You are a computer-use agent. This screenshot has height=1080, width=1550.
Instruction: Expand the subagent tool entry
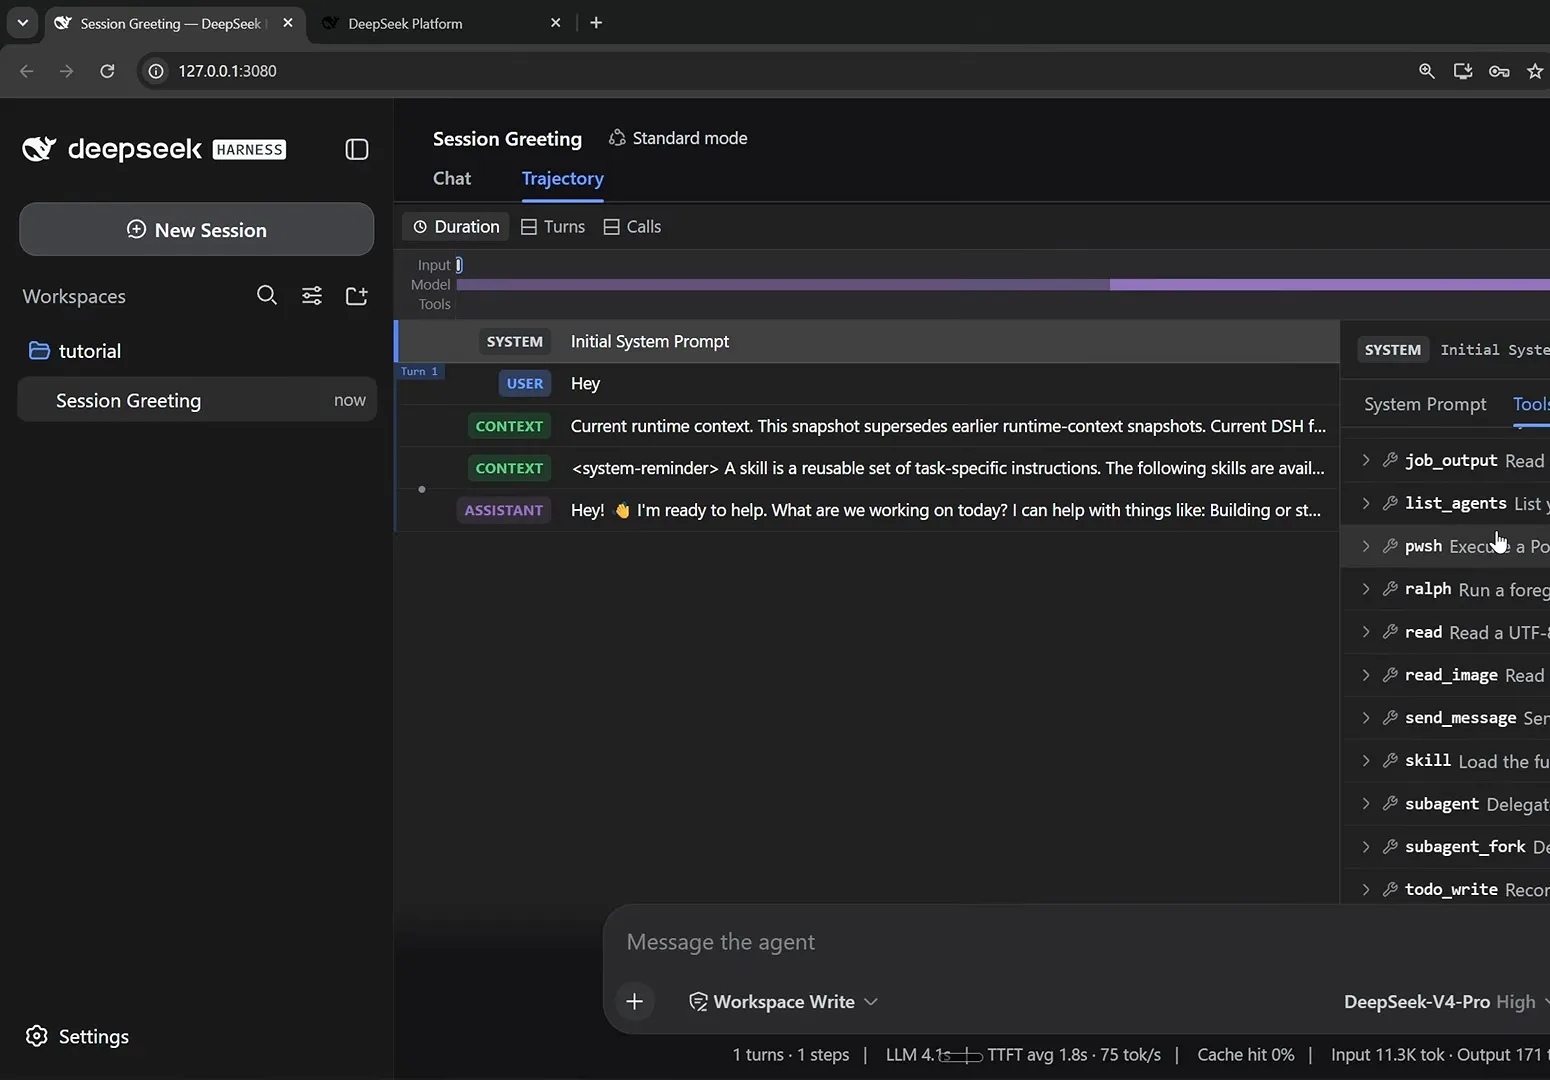coord(1366,804)
